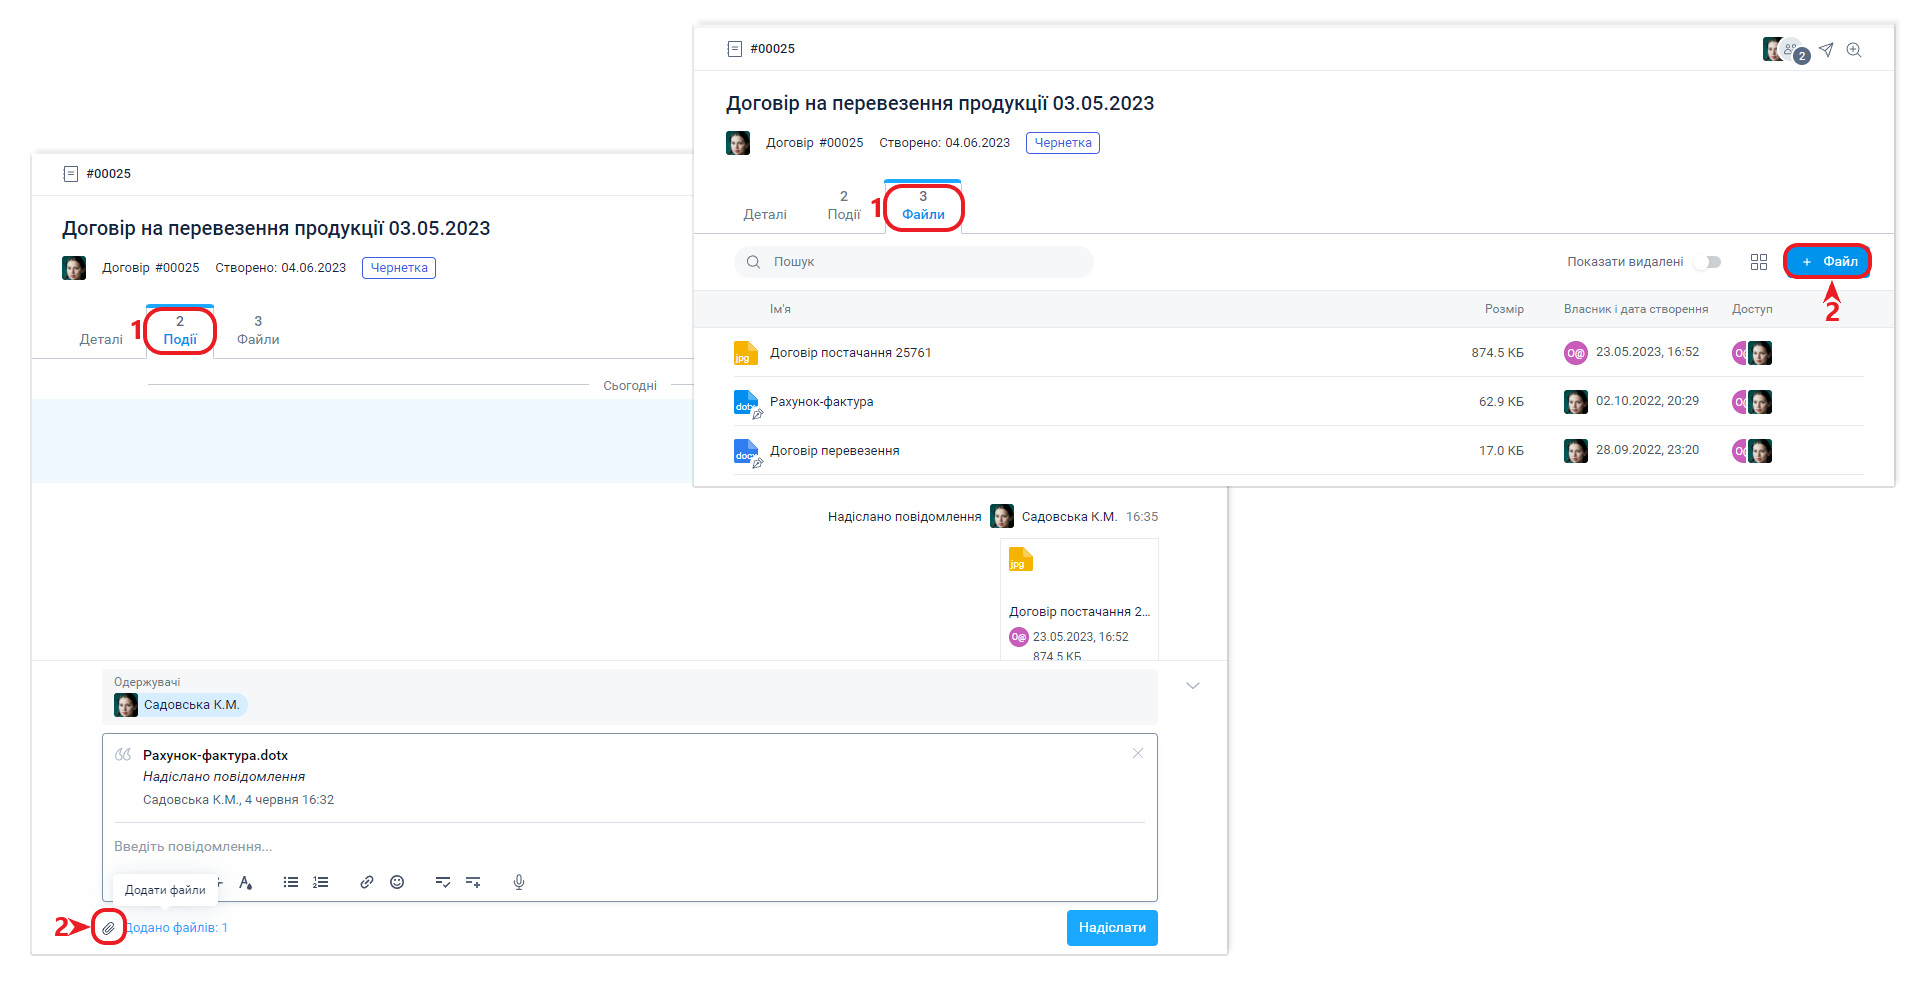Toggle the Показати видалені switch
The image size is (1927, 984).
coord(1709,262)
